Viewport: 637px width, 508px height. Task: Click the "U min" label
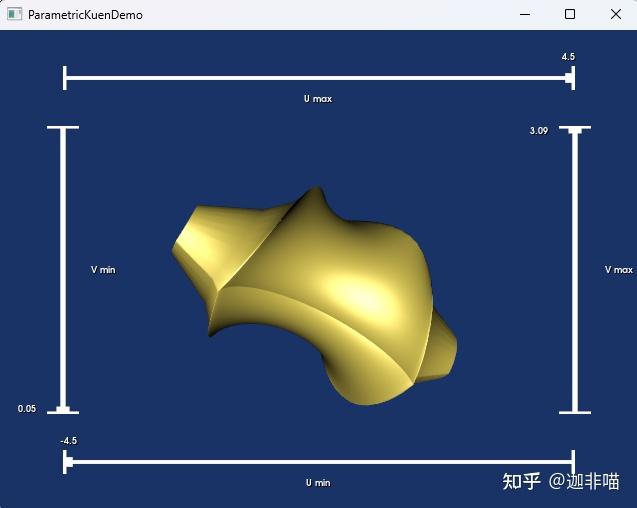[318, 483]
